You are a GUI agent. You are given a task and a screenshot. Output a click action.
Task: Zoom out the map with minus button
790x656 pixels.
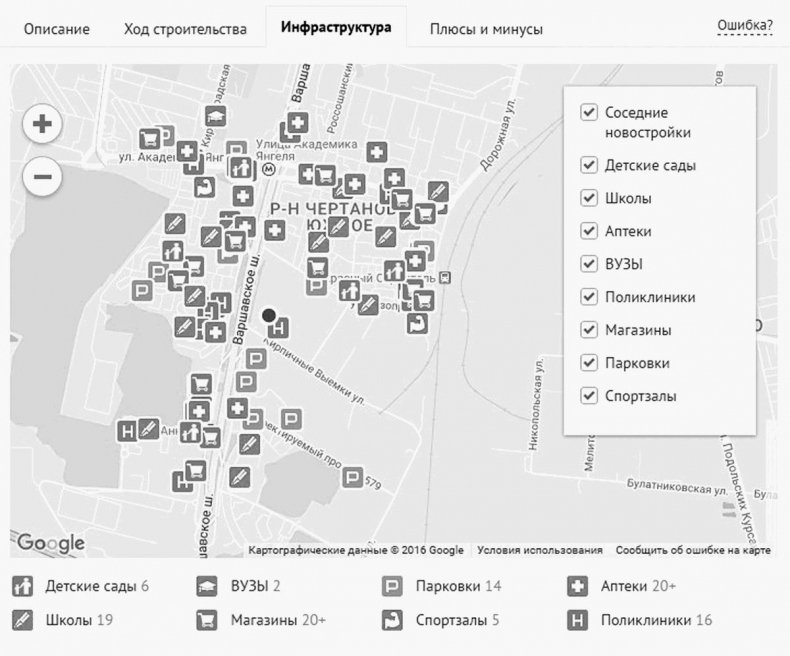click(x=42, y=177)
